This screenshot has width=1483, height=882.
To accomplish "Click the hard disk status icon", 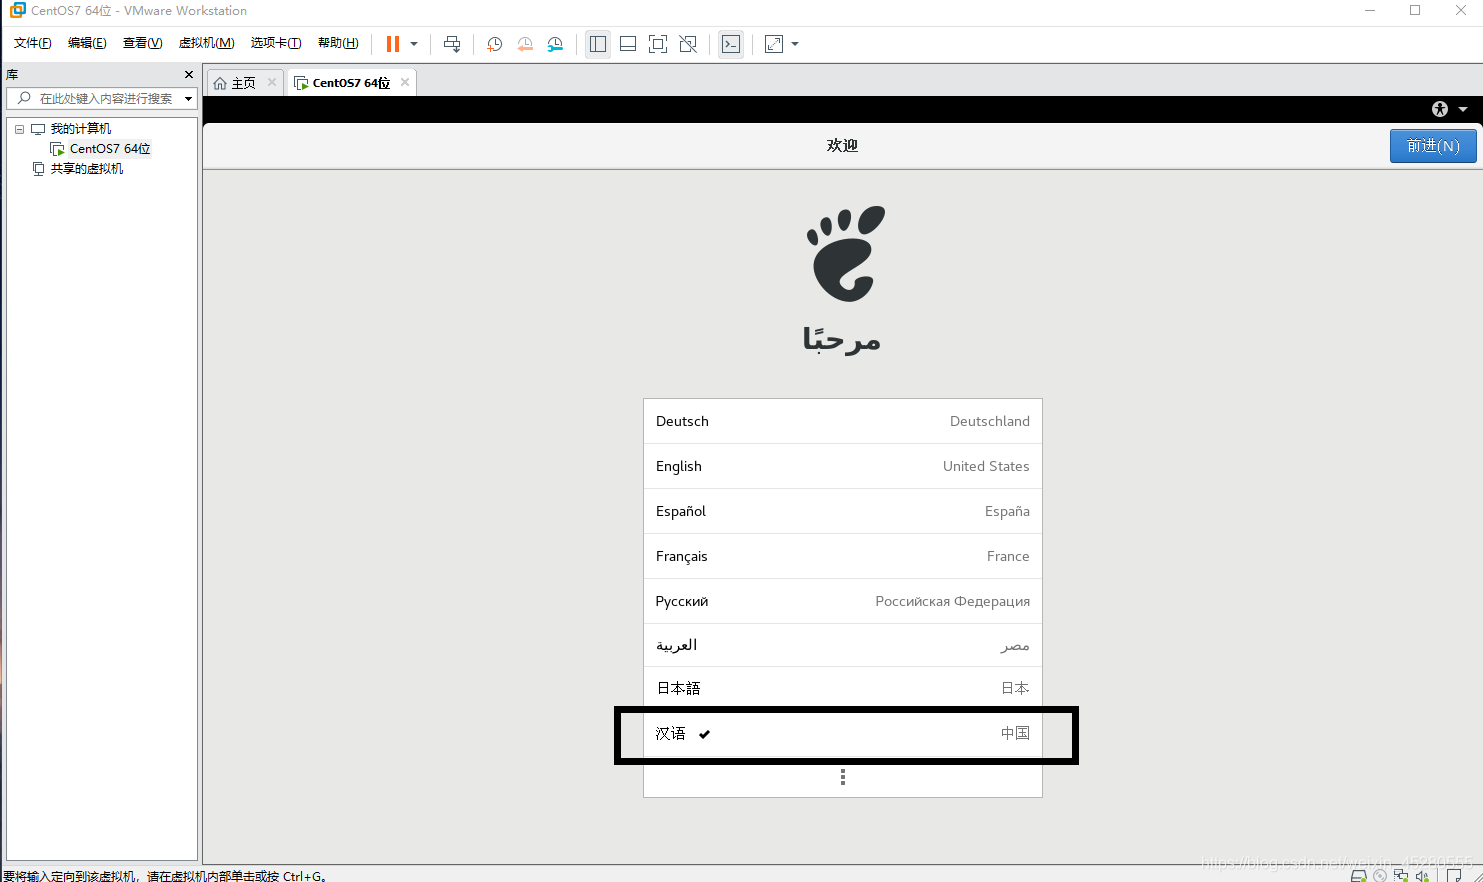I will [1359, 876].
